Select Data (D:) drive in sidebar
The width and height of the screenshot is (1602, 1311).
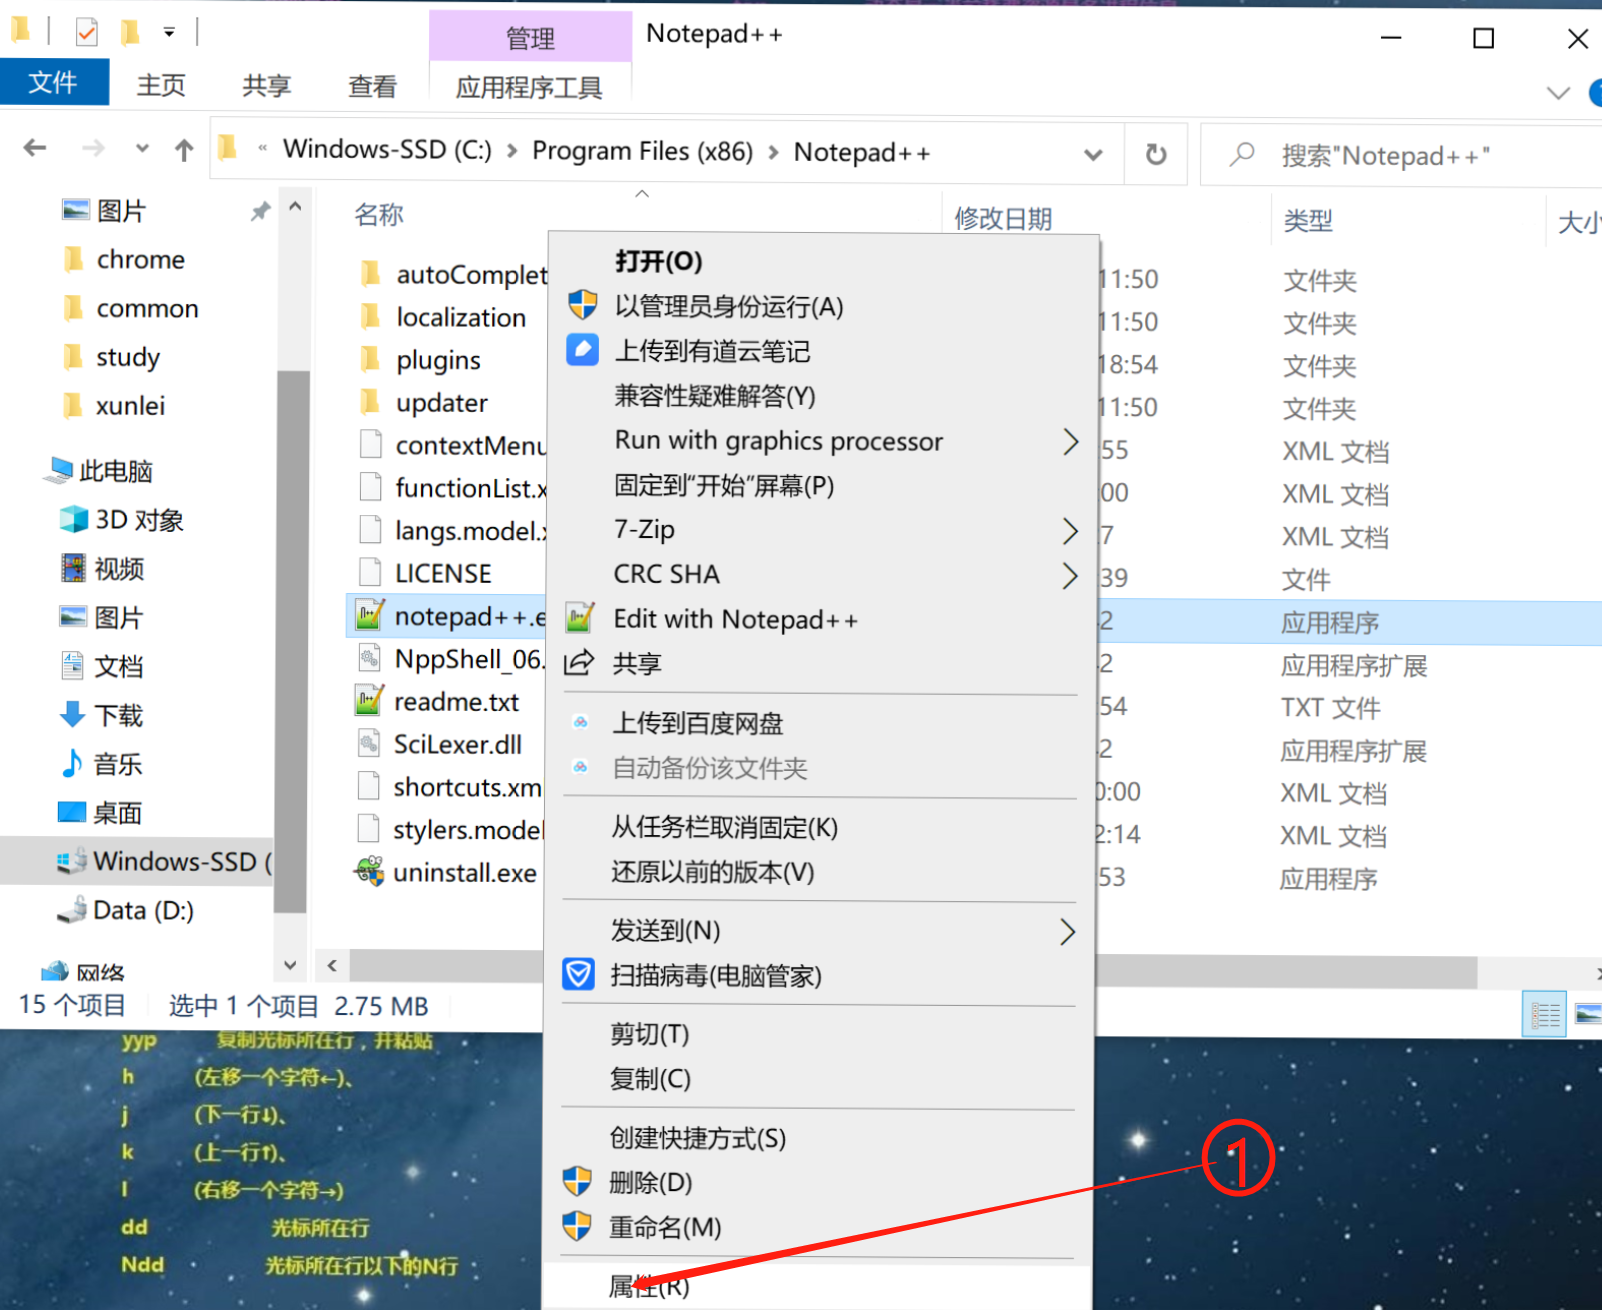[126, 910]
